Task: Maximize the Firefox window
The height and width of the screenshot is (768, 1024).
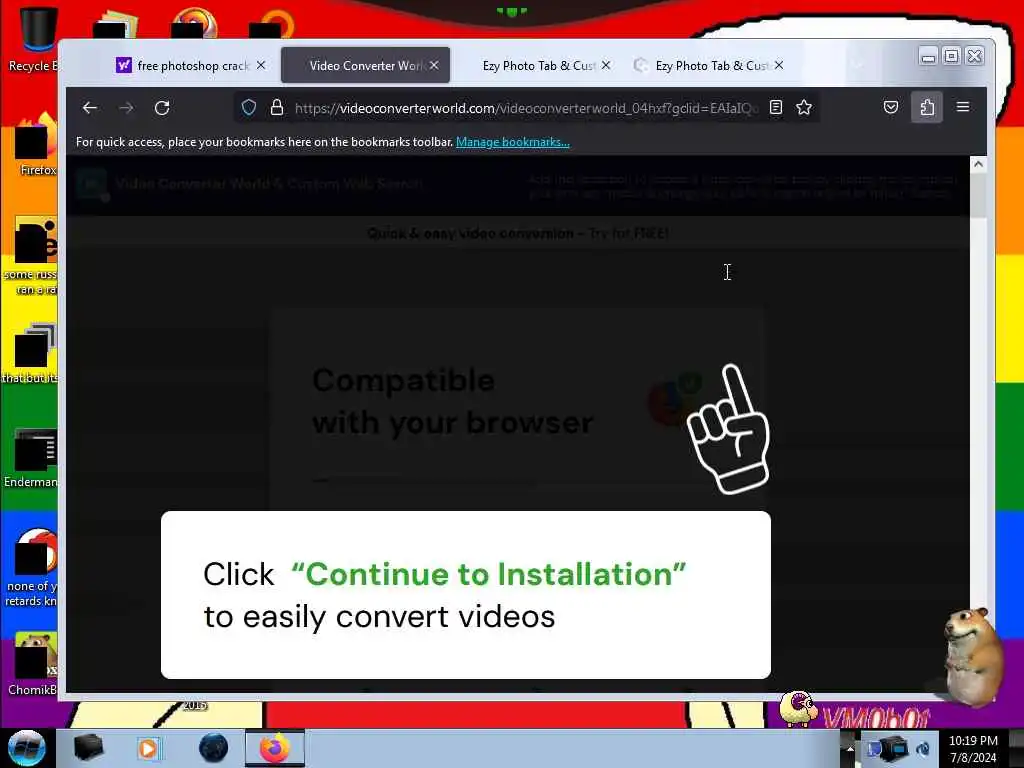Action: (952, 56)
